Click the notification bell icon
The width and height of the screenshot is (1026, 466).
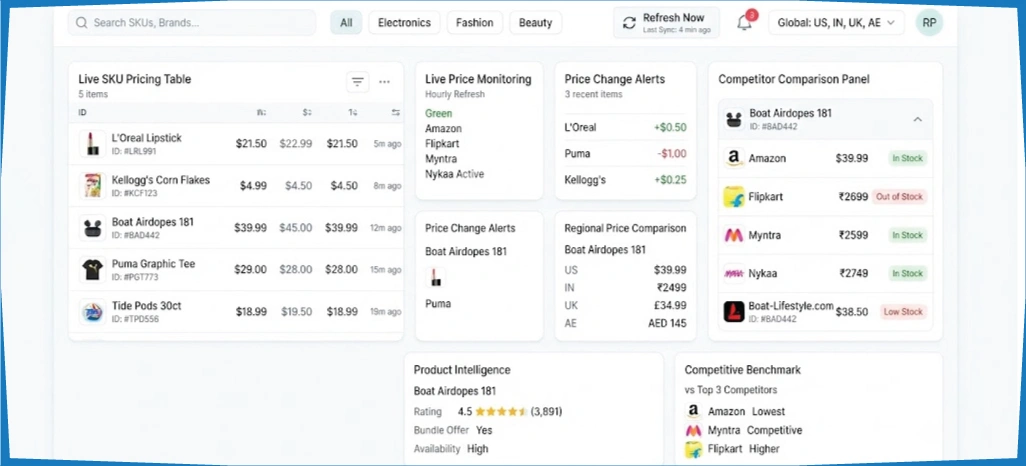click(744, 23)
